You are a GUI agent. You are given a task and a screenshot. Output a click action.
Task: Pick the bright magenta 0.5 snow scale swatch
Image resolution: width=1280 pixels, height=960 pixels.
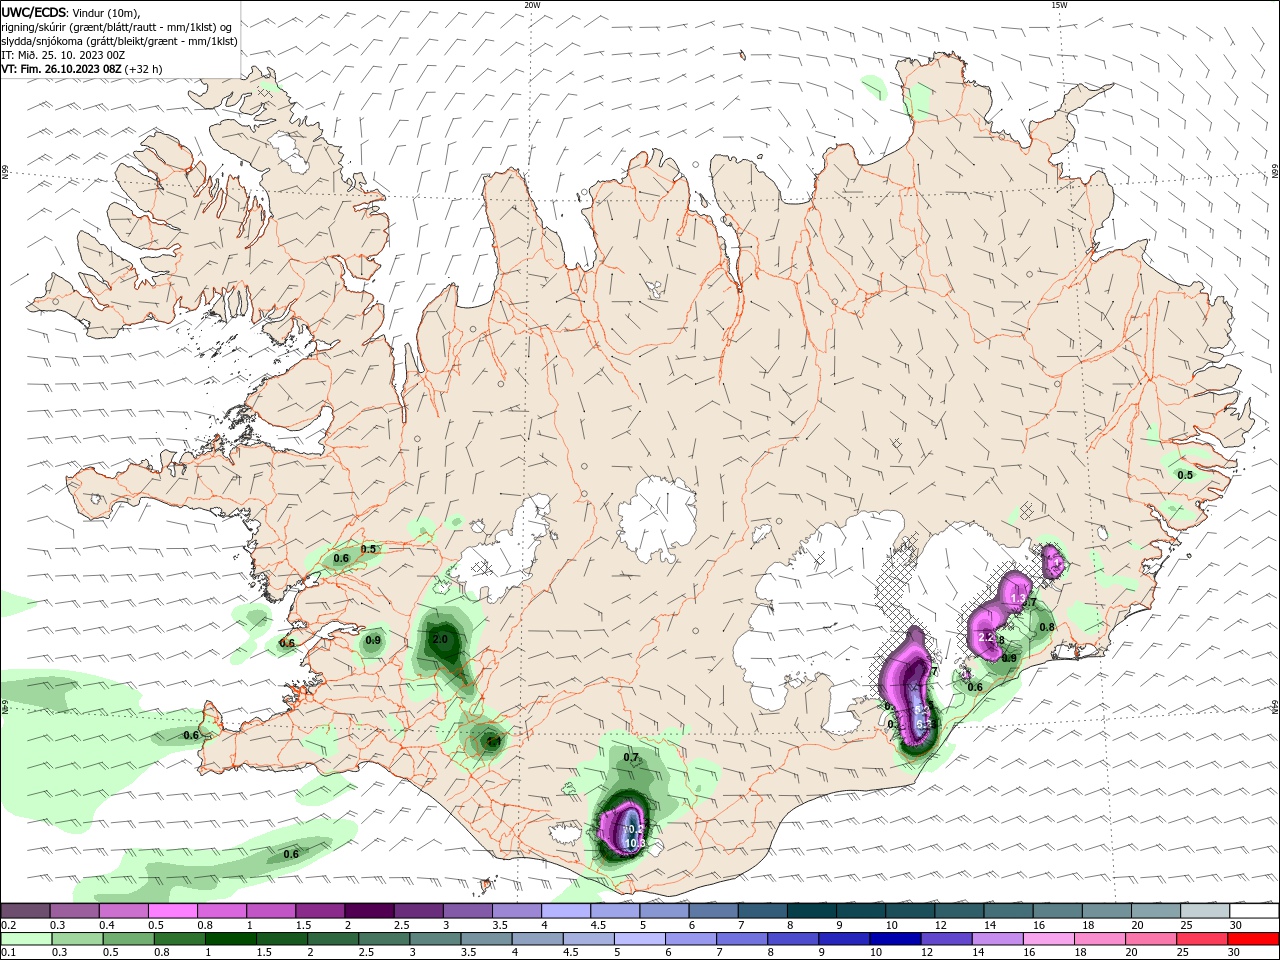click(x=172, y=911)
